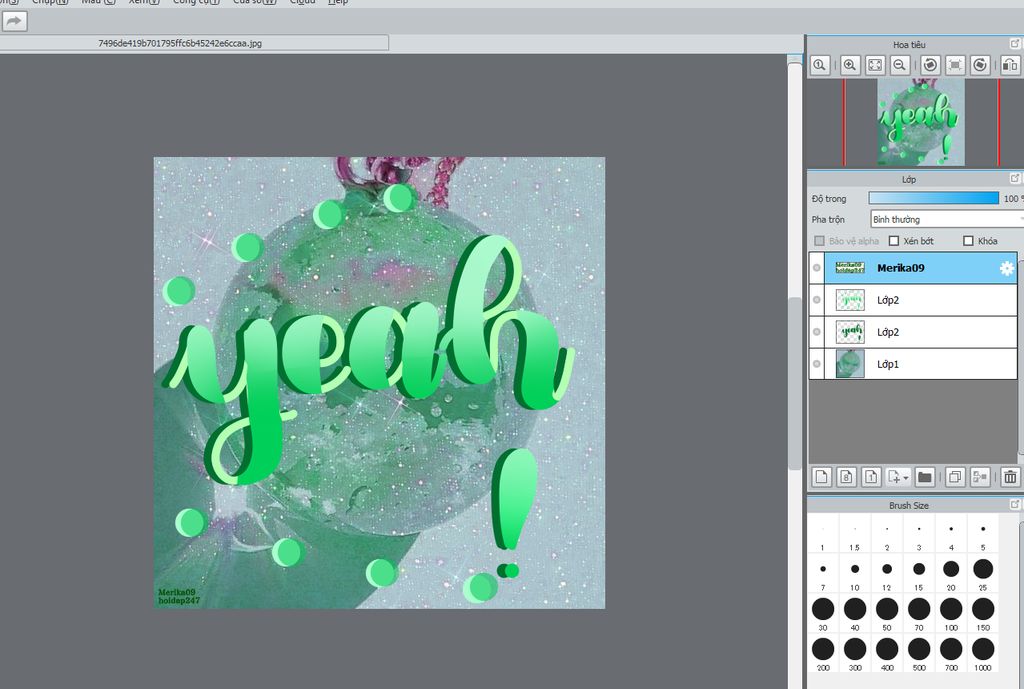This screenshot has width=1024, height=689.
Task: Choose brush size 40
Action: (x=855, y=615)
